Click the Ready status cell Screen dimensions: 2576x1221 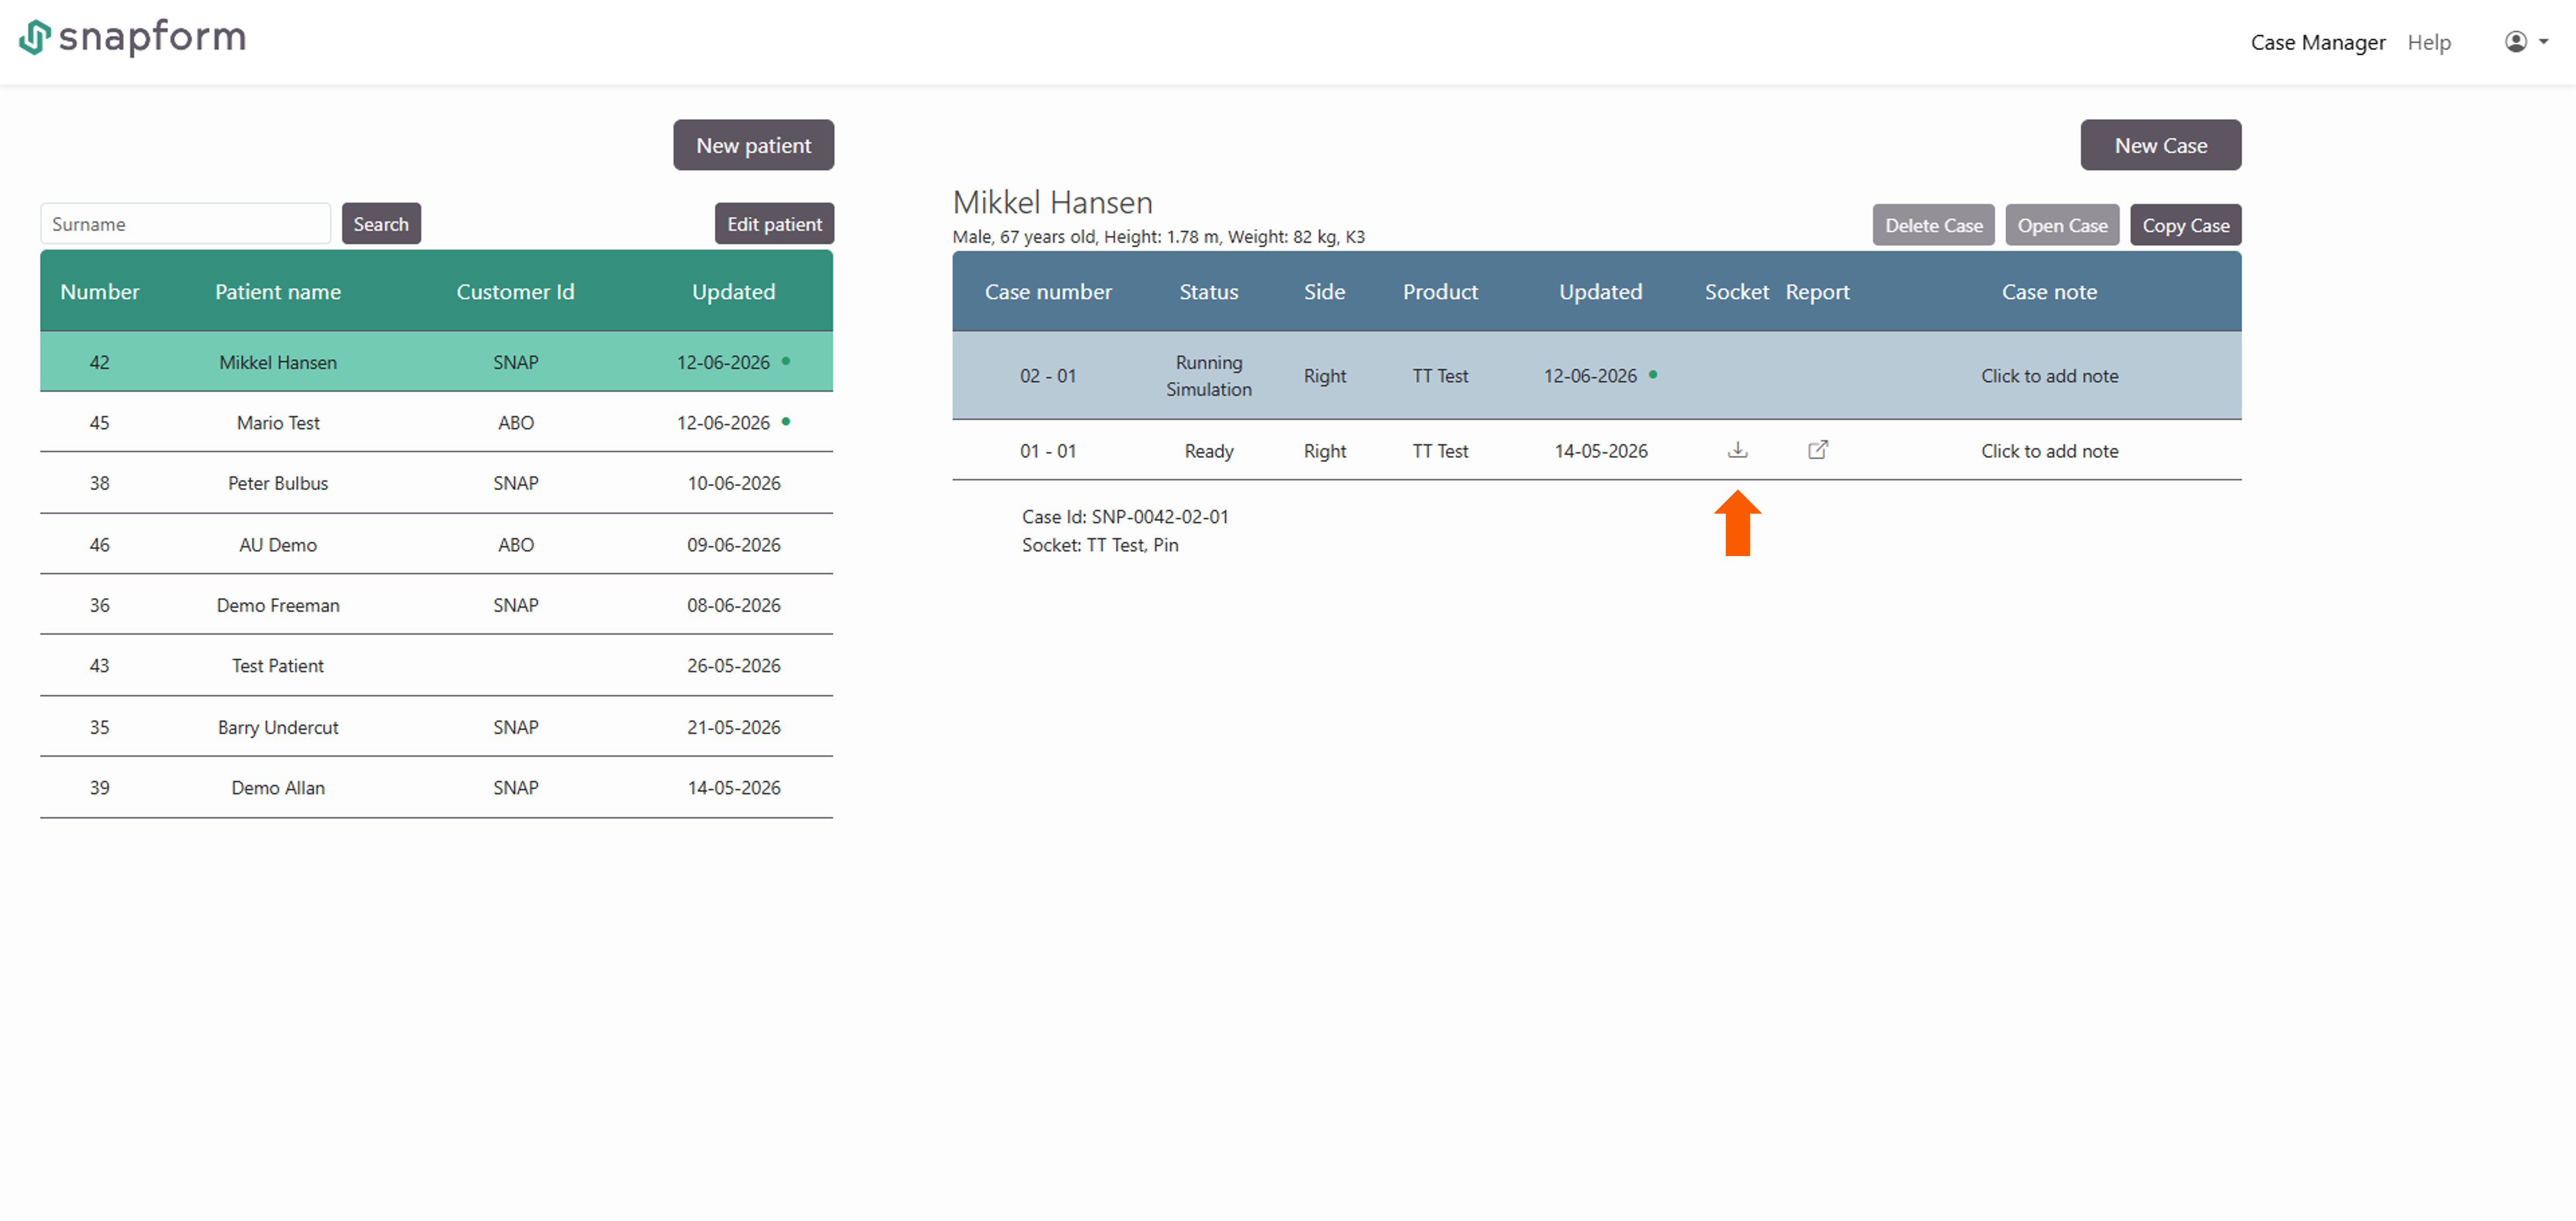tap(1208, 451)
